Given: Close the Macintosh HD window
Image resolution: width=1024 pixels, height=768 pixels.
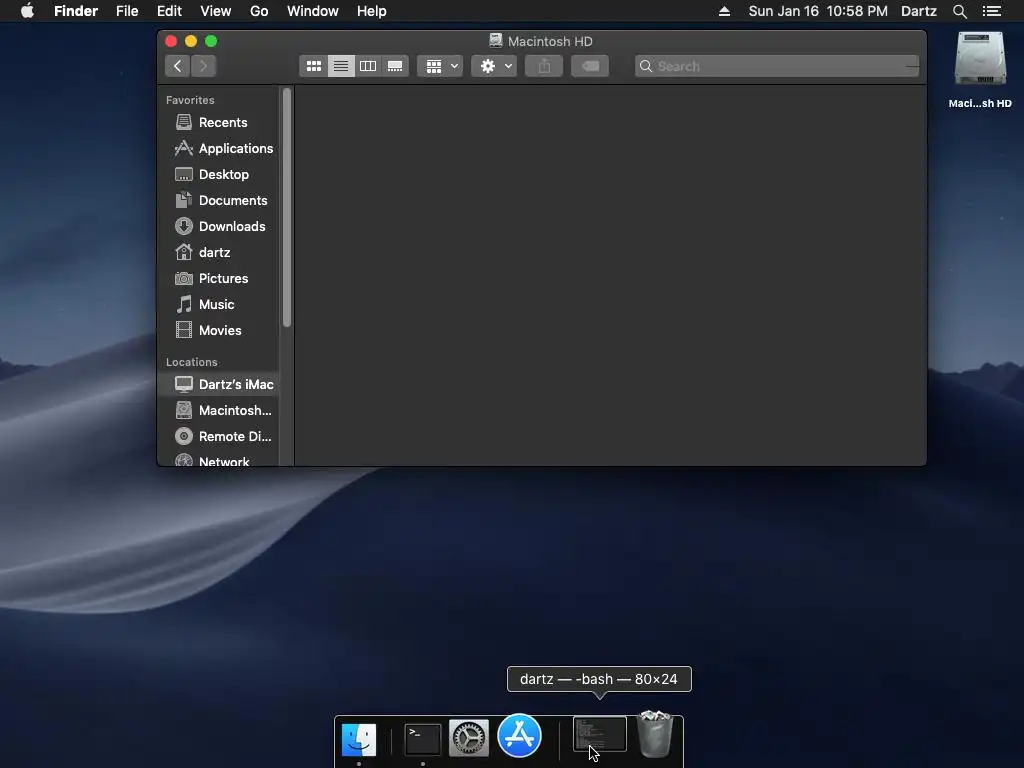Looking at the screenshot, I should (x=171, y=41).
